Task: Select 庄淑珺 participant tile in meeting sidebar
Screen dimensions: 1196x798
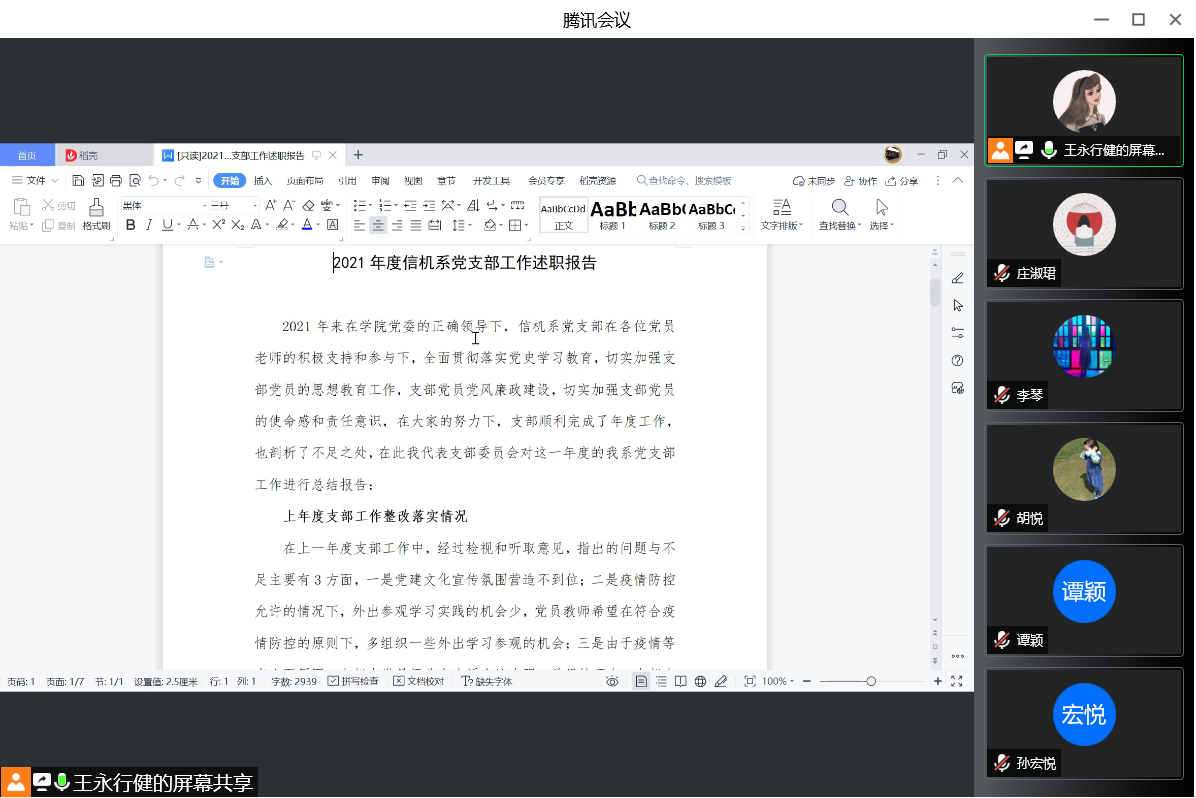Action: pyautogui.click(x=1084, y=234)
